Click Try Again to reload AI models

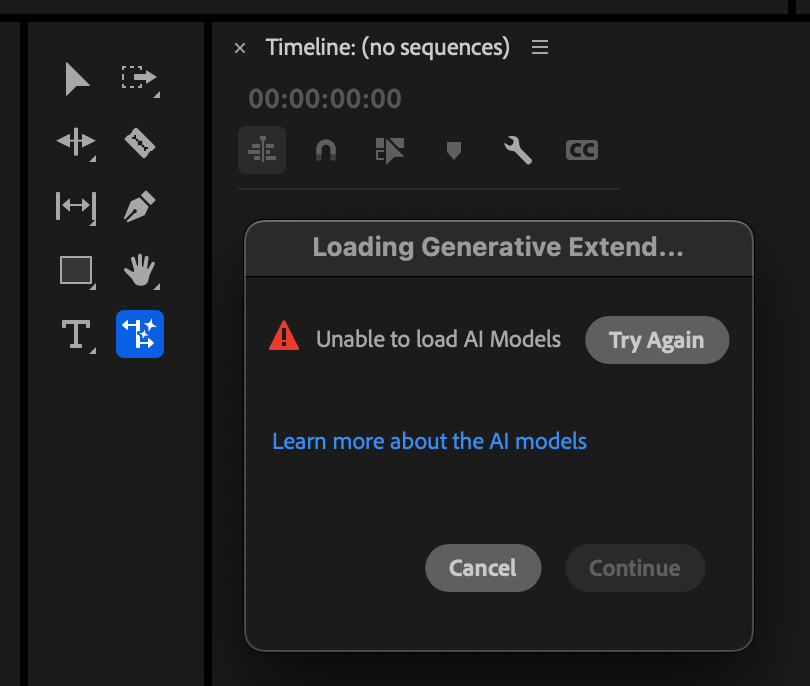tap(657, 340)
